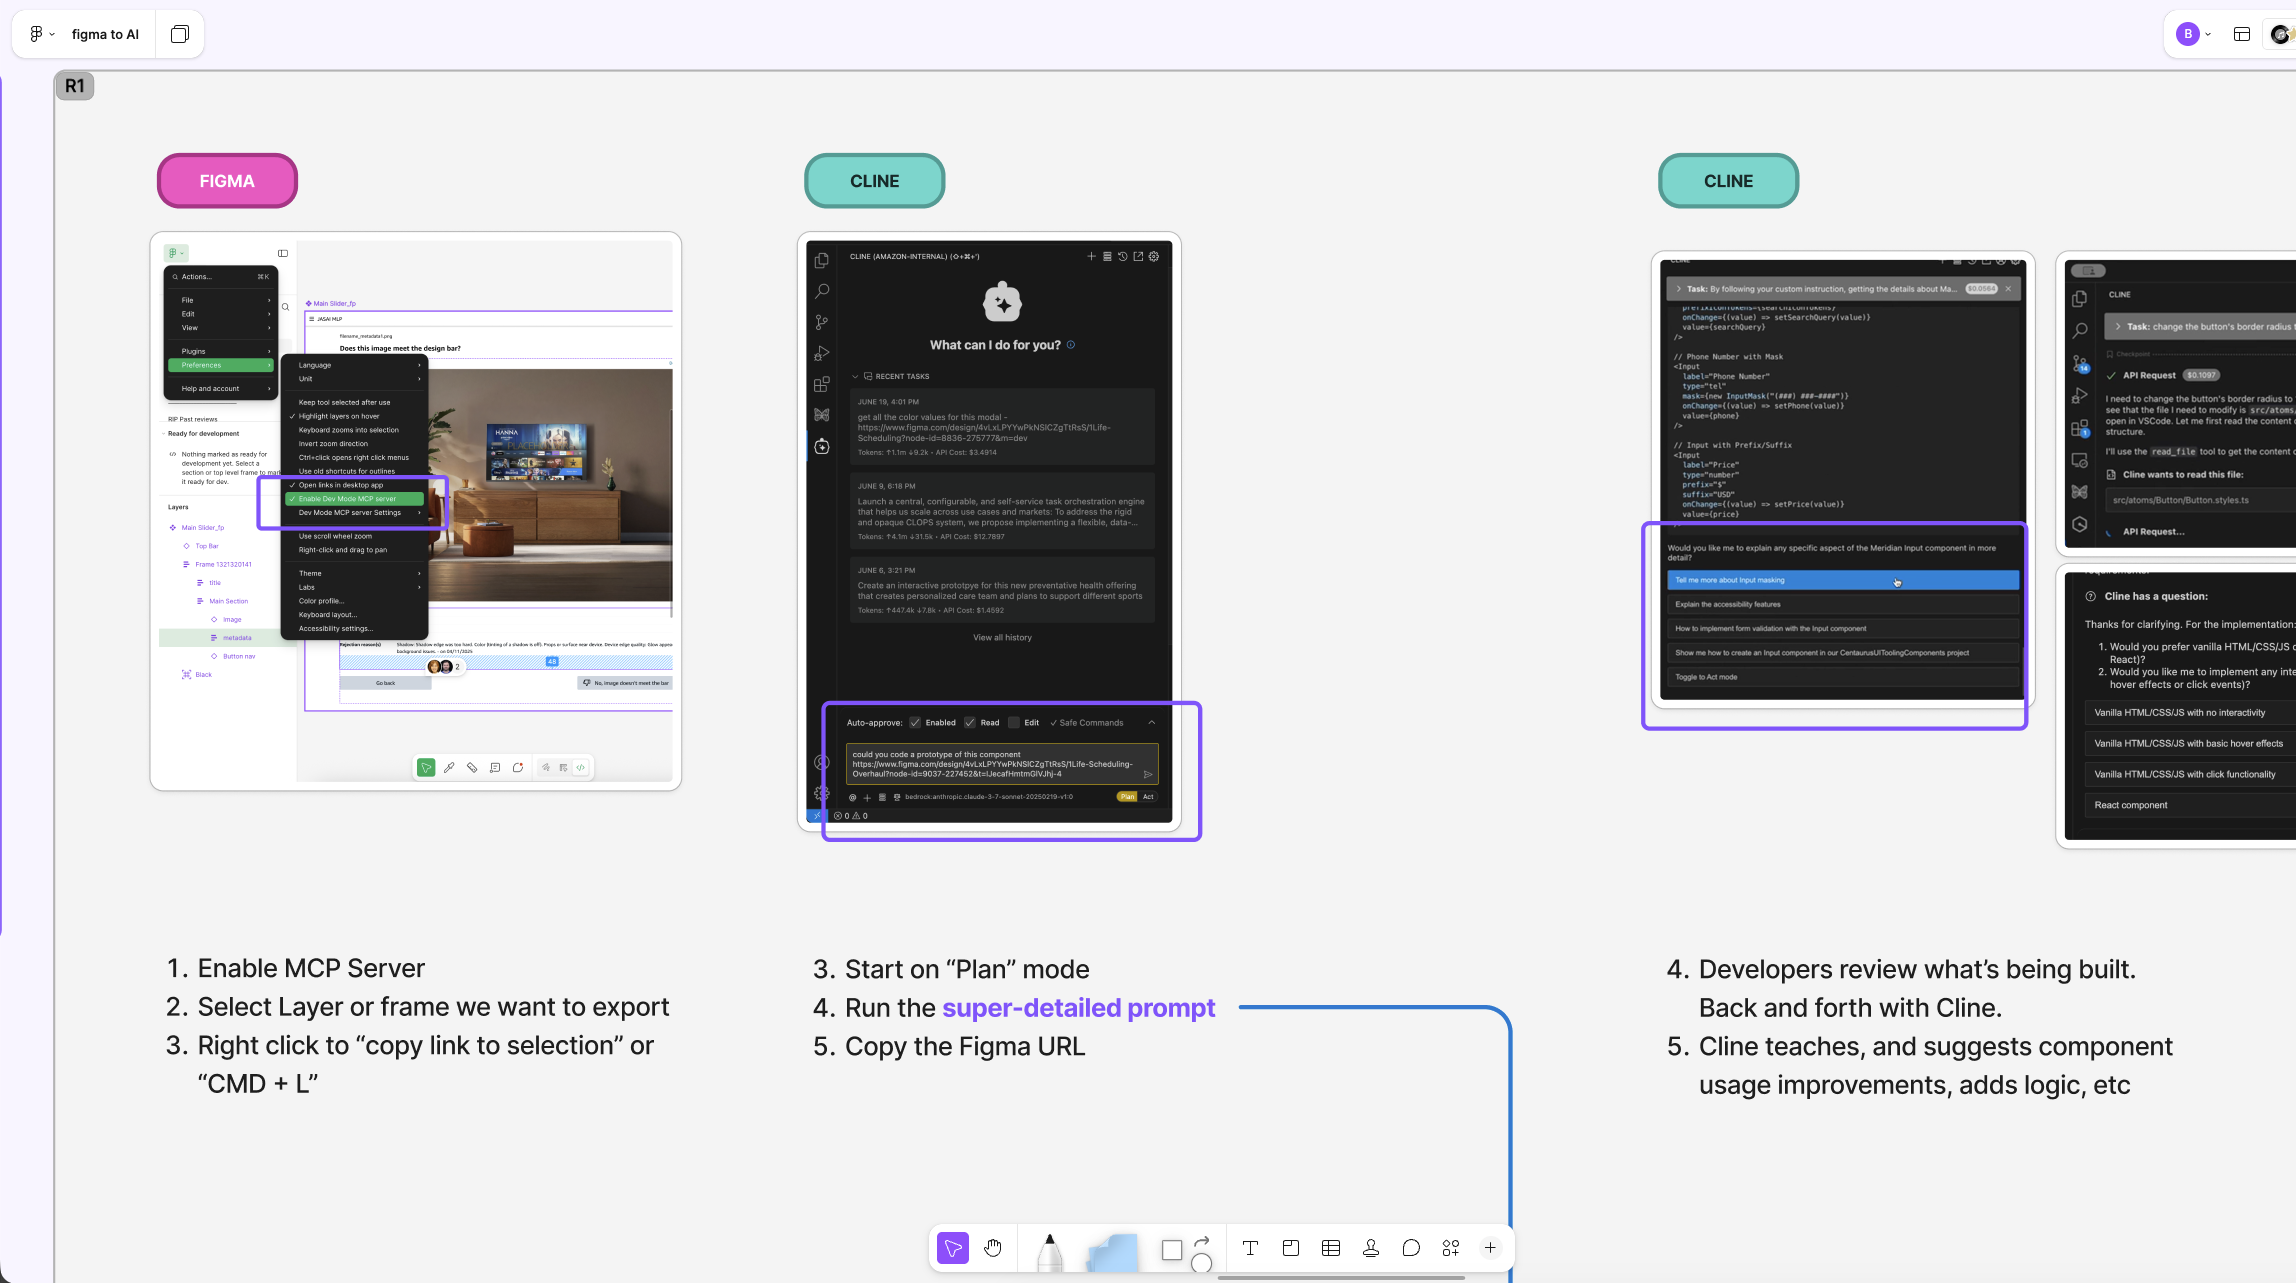Pick the Marker drawing tool
Screen dimensions: 2296x1283
click(x=1050, y=1252)
